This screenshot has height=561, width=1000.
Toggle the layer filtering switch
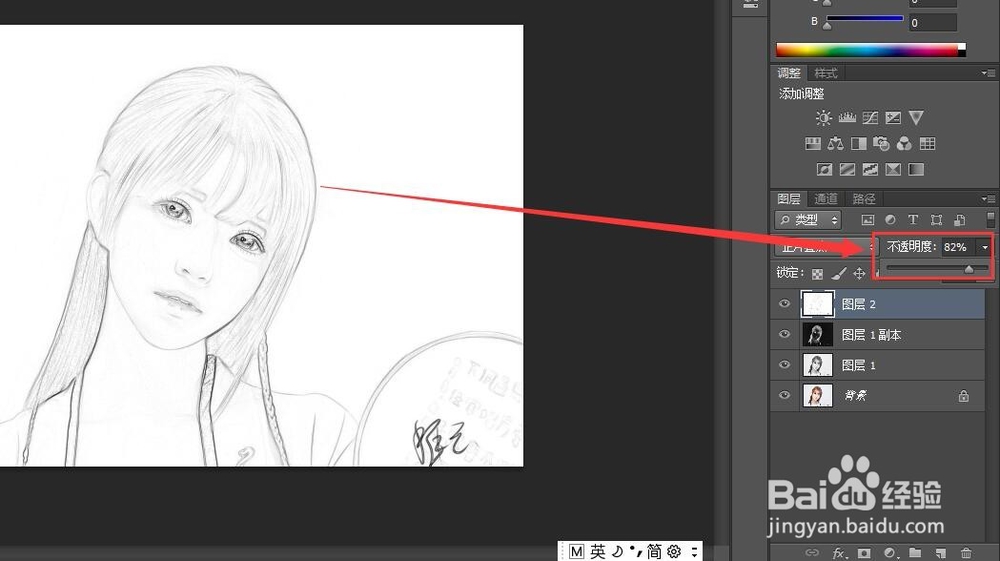pos(990,220)
